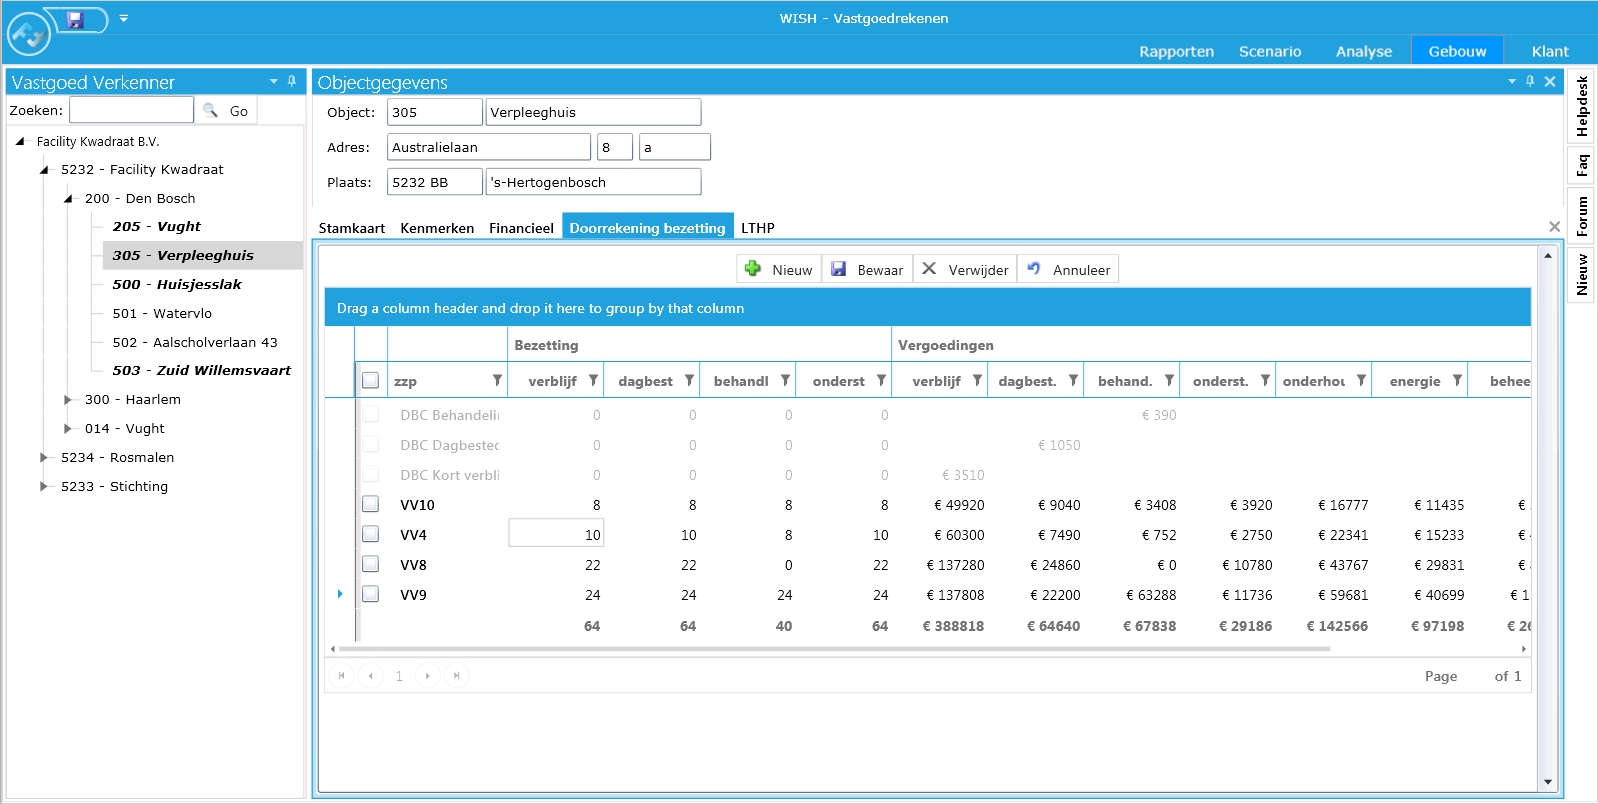
Task: Click the horizontal scrollbar under the grid
Action: (x=834, y=649)
